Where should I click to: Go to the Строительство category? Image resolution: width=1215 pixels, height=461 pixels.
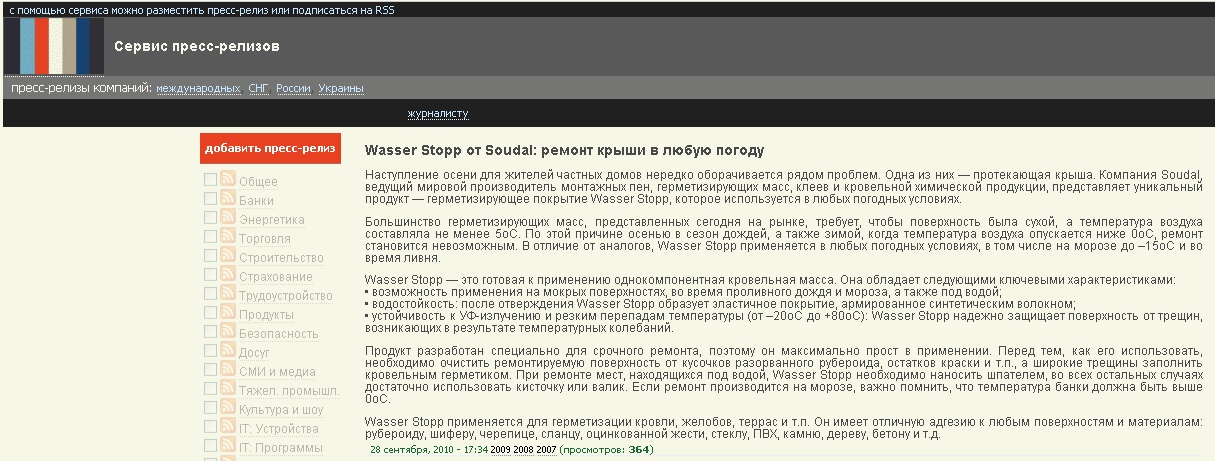[281, 258]
